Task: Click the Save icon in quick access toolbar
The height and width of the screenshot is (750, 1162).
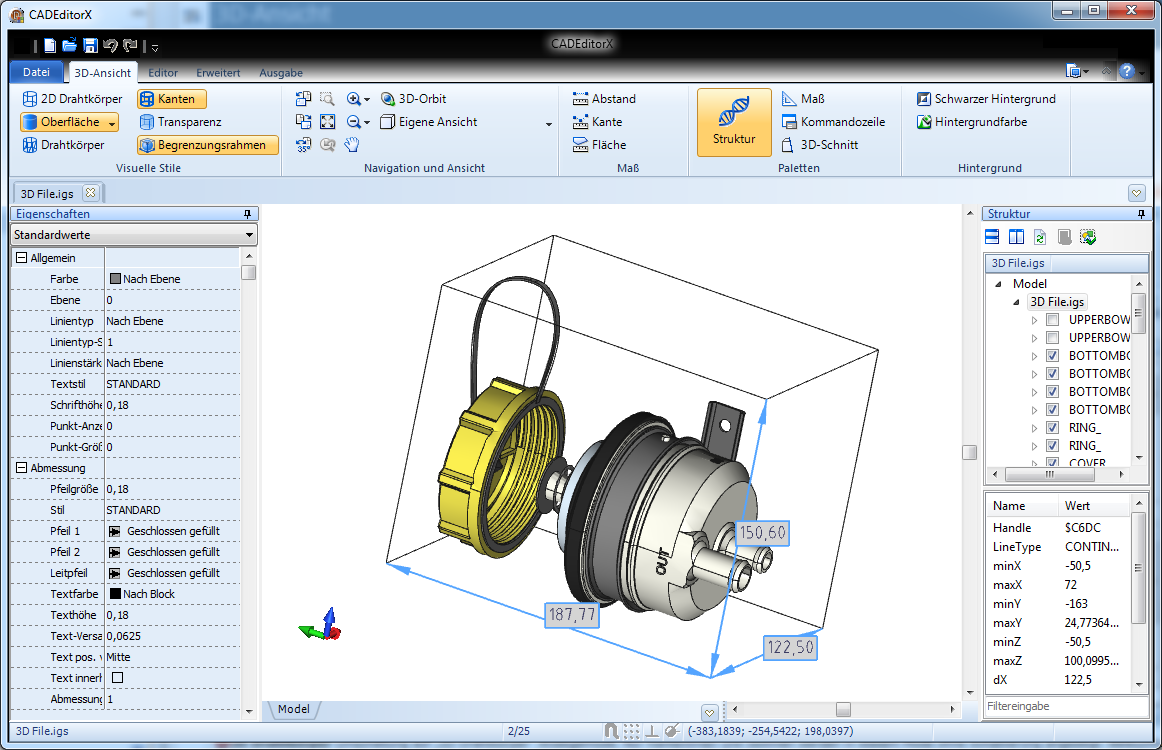Action: click(90, 45)
